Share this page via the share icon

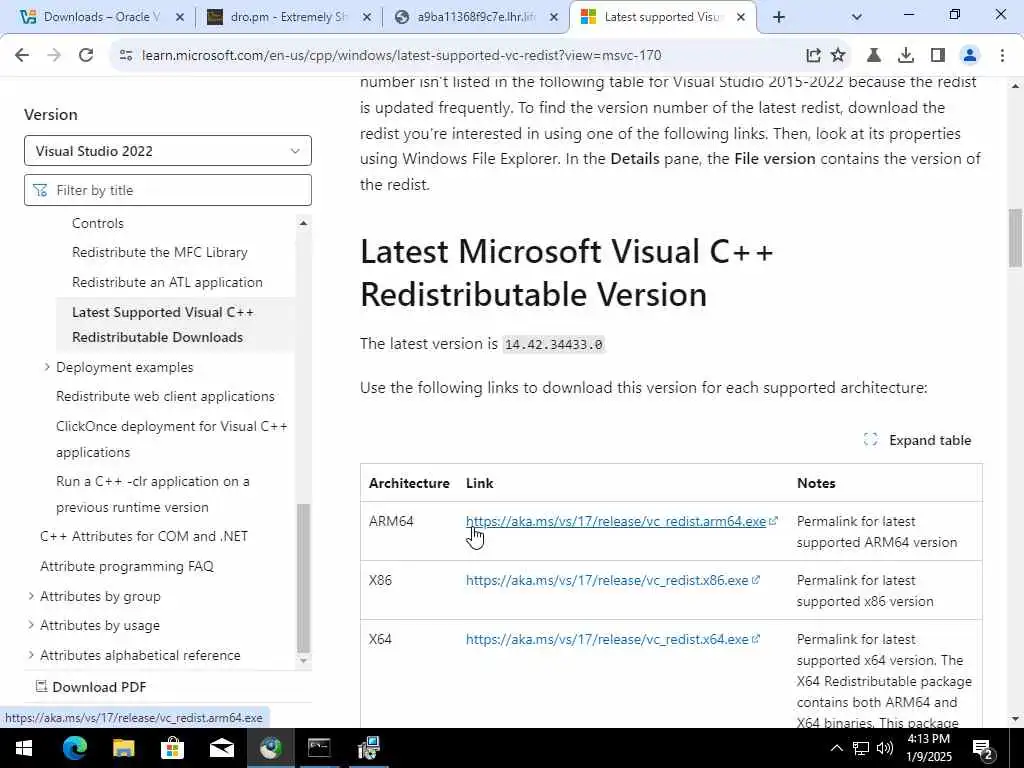813,56
